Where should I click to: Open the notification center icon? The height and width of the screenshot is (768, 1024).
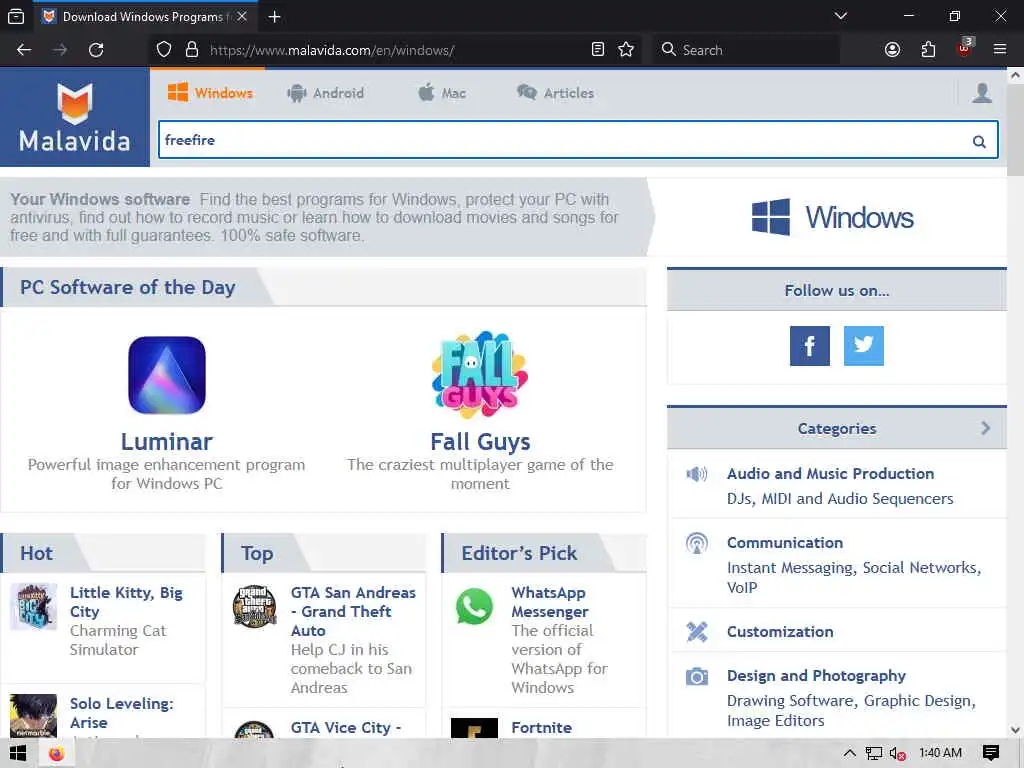[990, 753]
